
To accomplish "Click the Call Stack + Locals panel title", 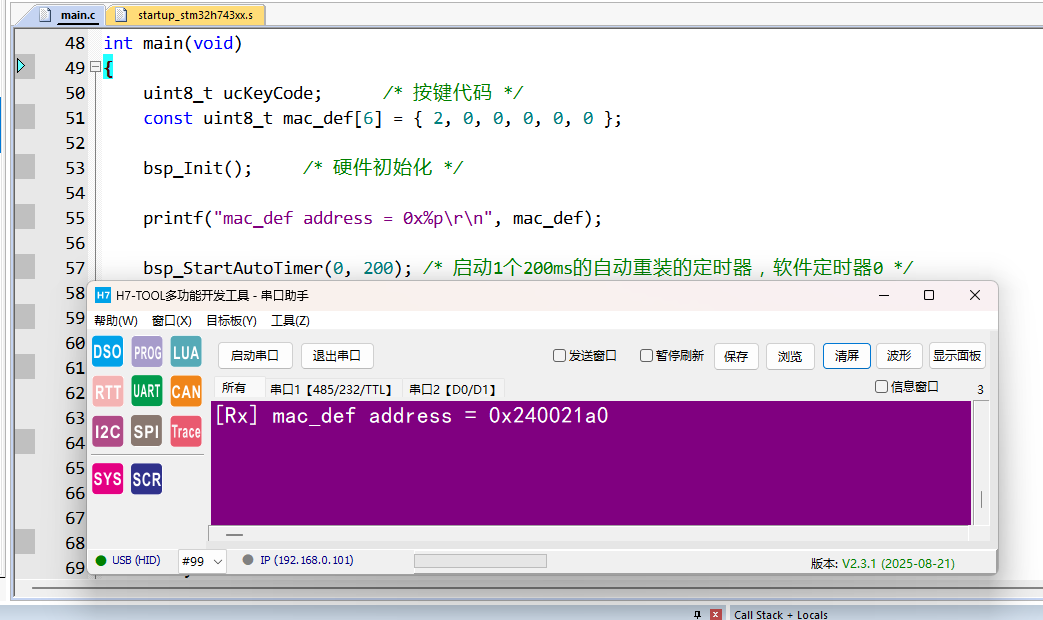I will click(781, 615).
